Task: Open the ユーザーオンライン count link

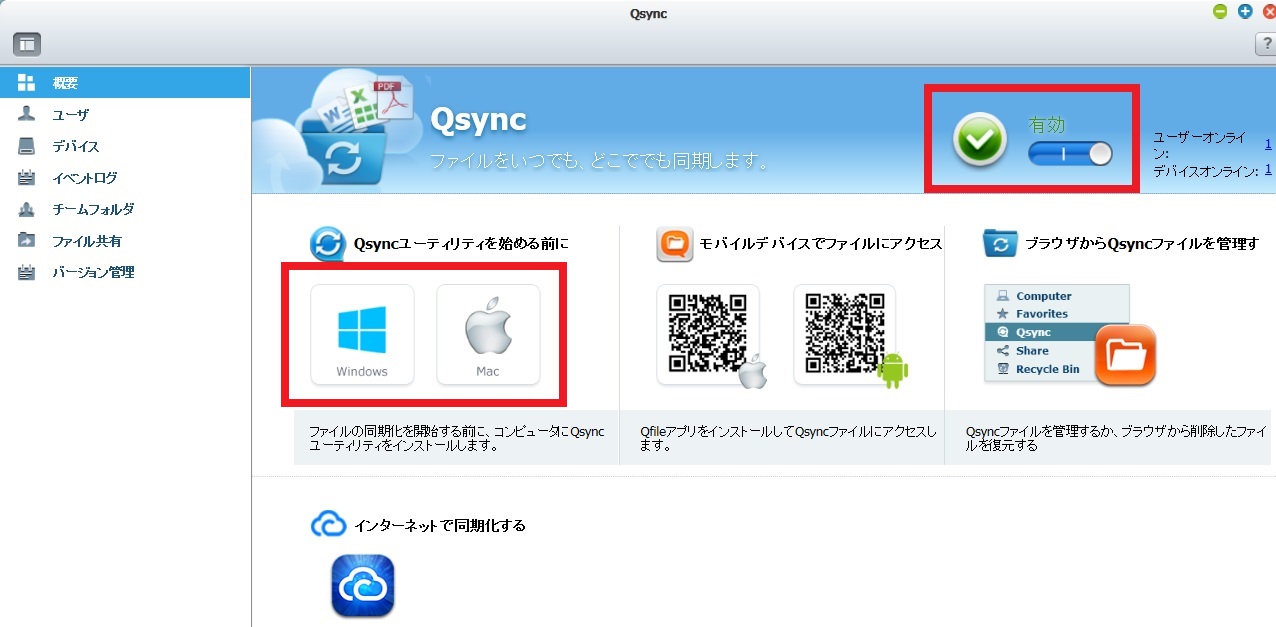Action: (x=1268, y=145)
